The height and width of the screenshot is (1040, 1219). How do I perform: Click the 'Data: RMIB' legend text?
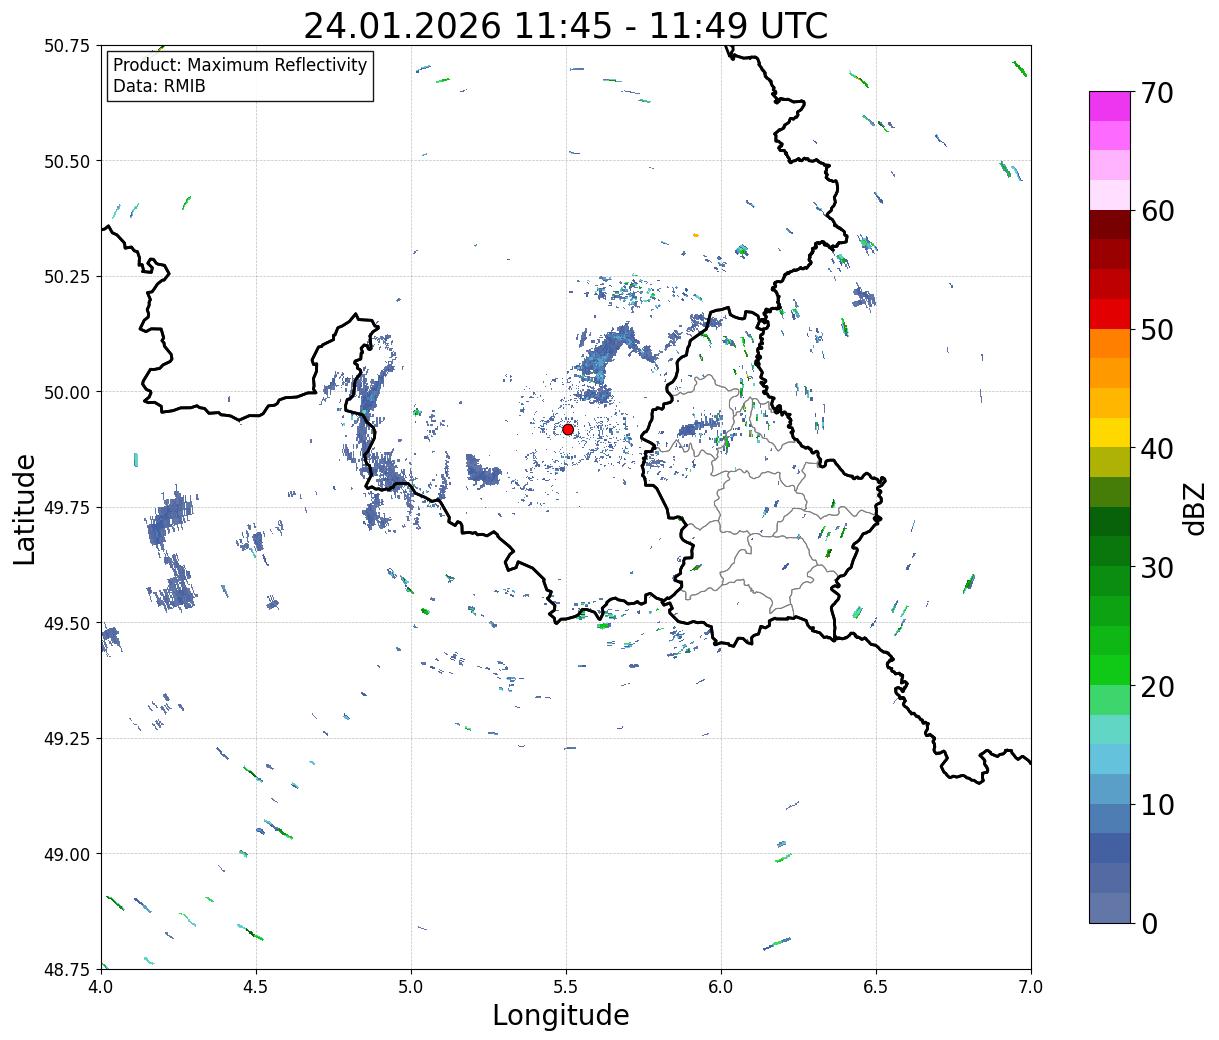pos(159,87)
